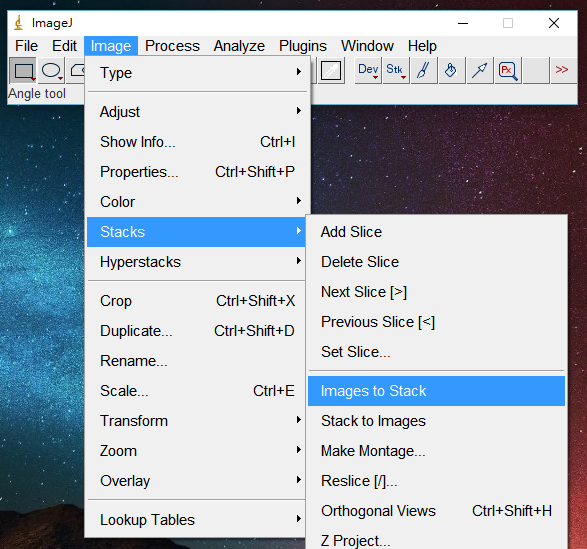Choose Duplicate... menu entry

tap(197, 331)
